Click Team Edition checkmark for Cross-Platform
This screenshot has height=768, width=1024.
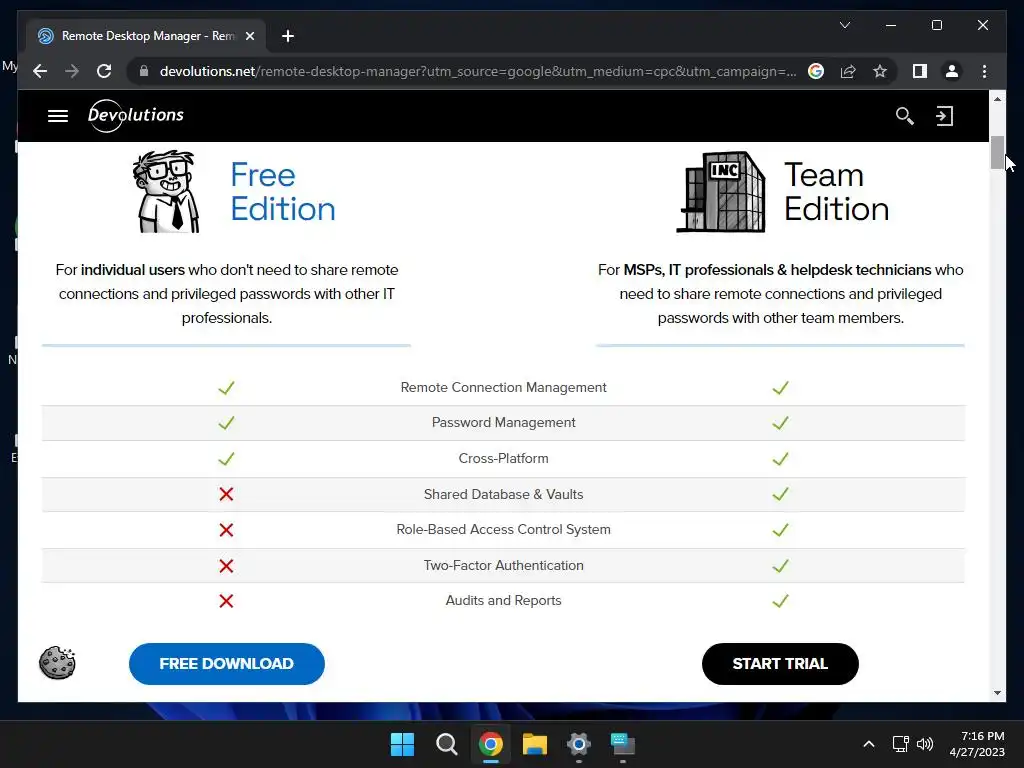780,459
